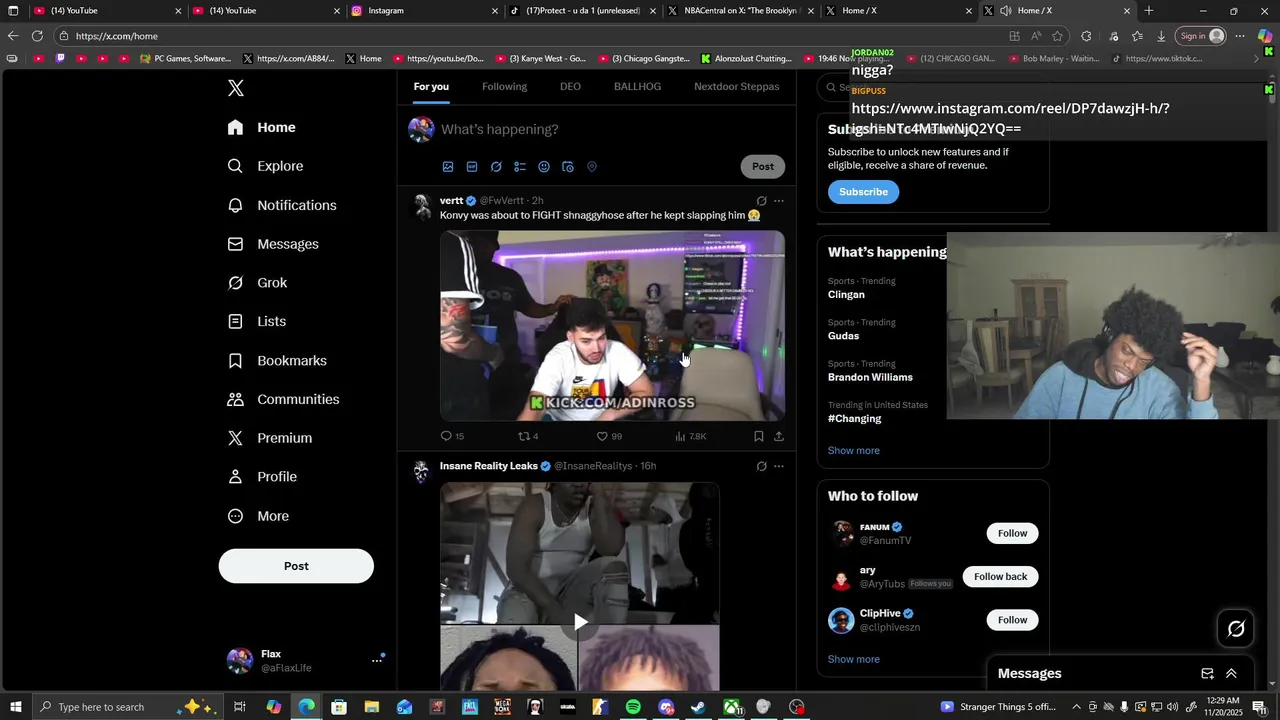The width and height of the screenshot is (1280, 720).
Task: Open more options on Insane Reality Leaks post
Action: click(x=779, y=466)
